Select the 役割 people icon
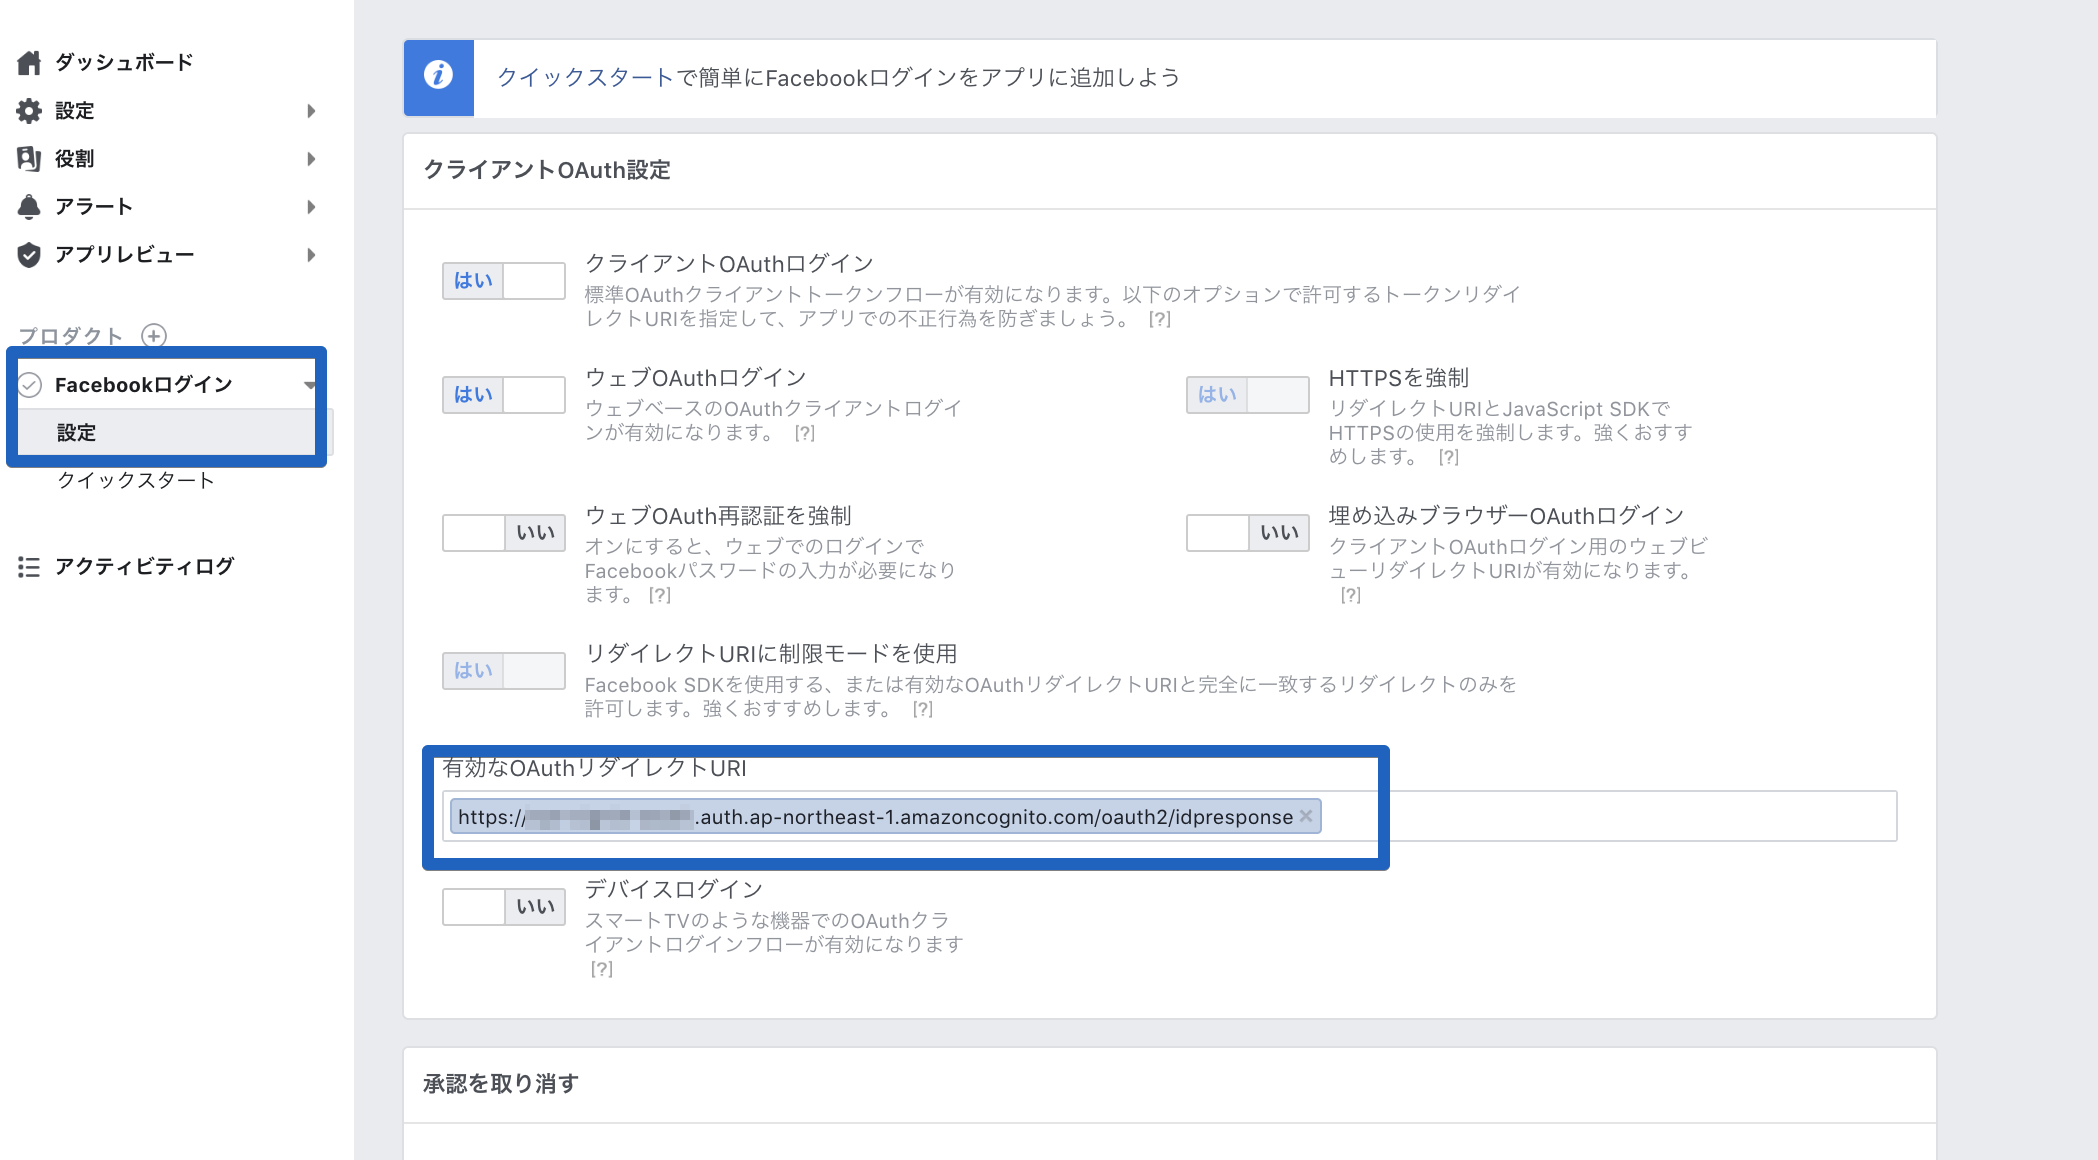The image size is (2098, 1160). tap(29, 158)
